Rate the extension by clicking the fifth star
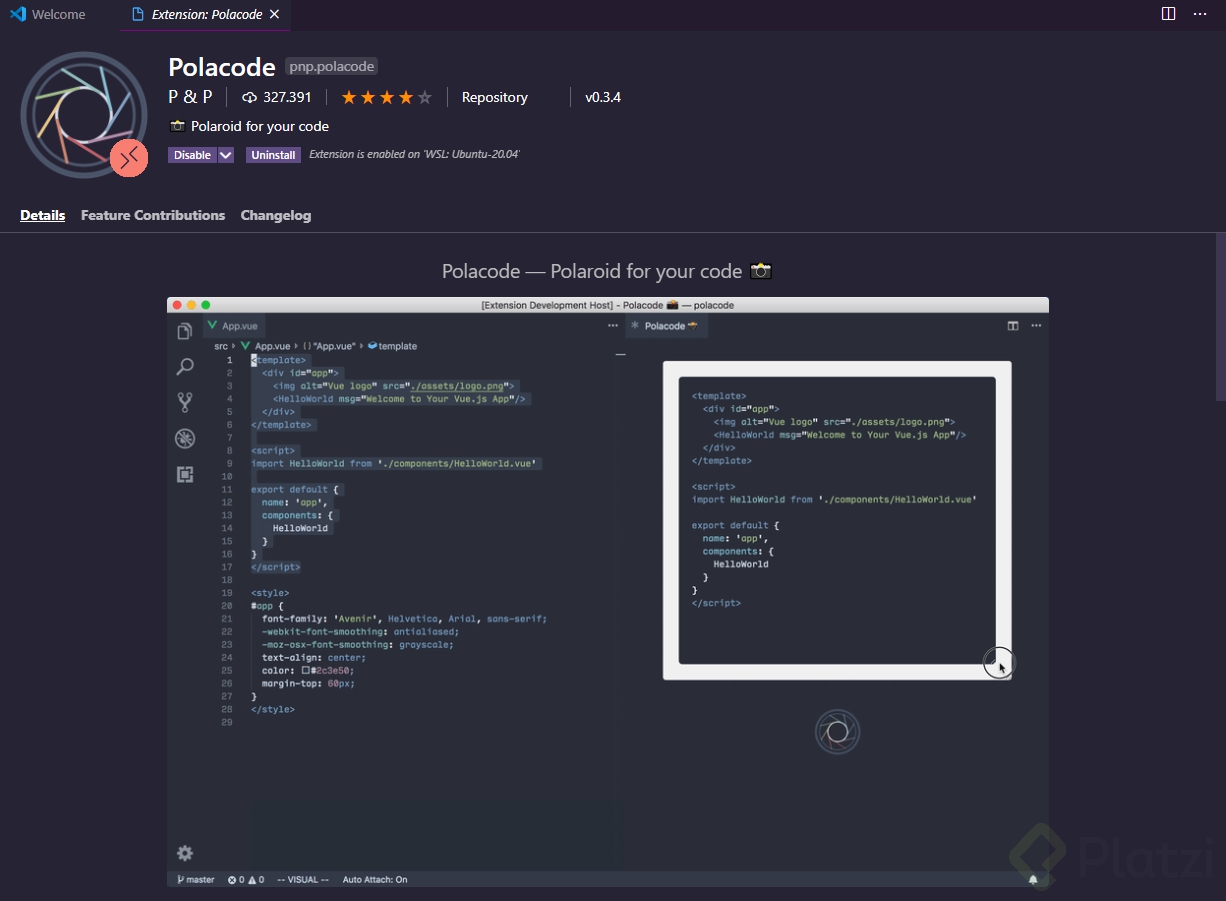1226x901 pixels. click(423, 97)
